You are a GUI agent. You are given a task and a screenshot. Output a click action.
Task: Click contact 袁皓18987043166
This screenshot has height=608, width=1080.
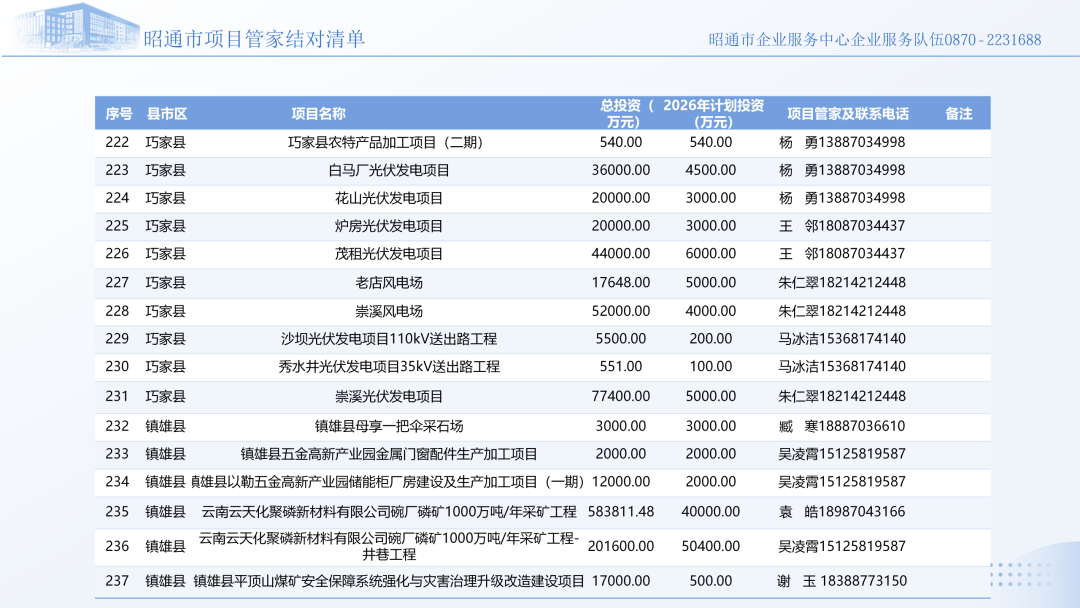pyautogui.click(x=842, y=512)
